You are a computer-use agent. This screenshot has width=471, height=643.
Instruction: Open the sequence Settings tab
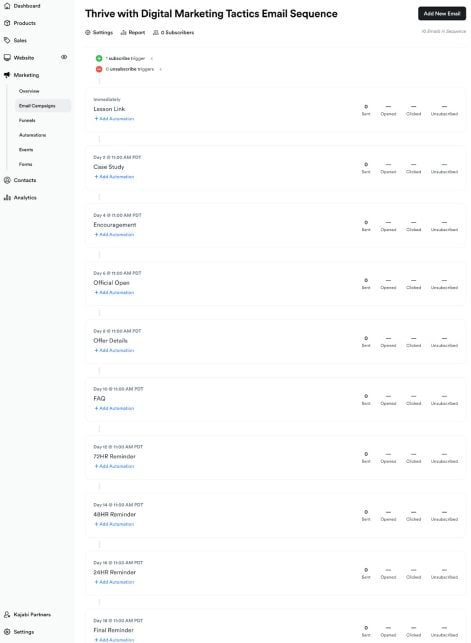point(99,32)
